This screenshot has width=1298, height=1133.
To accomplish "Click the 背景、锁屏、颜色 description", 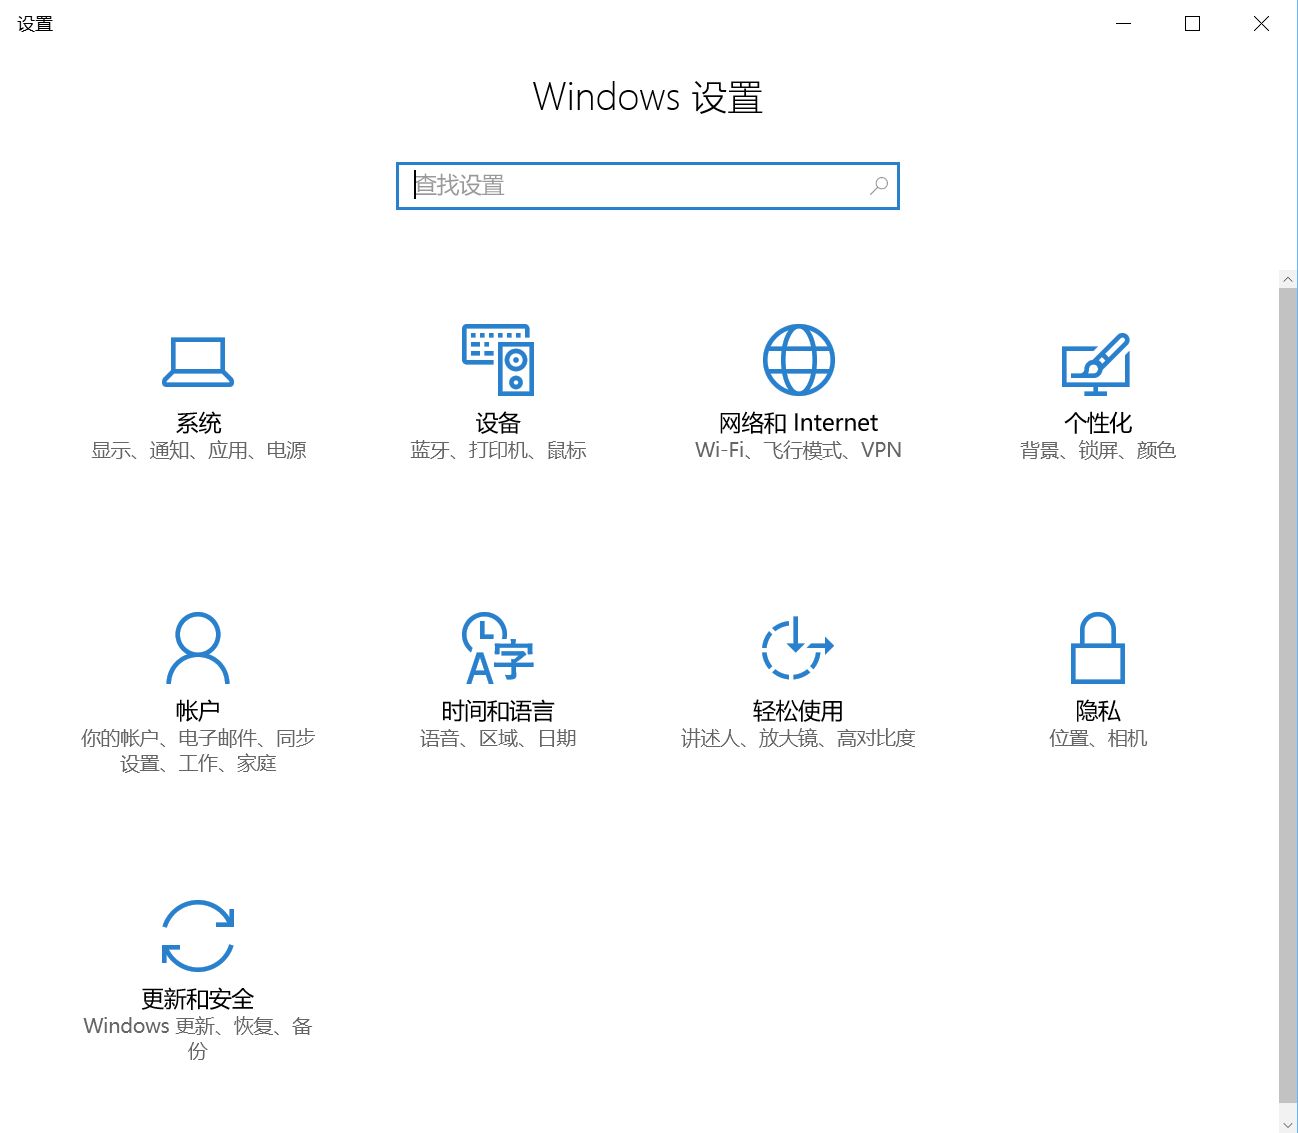I will tap(1098, 451).
